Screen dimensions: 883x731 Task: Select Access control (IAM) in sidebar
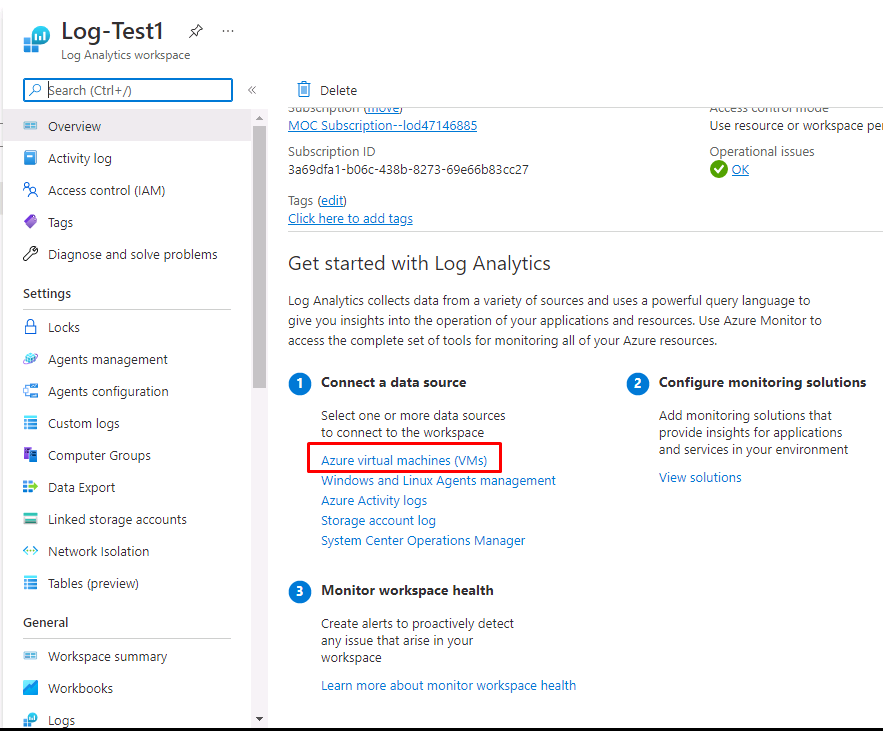[103, 190]
